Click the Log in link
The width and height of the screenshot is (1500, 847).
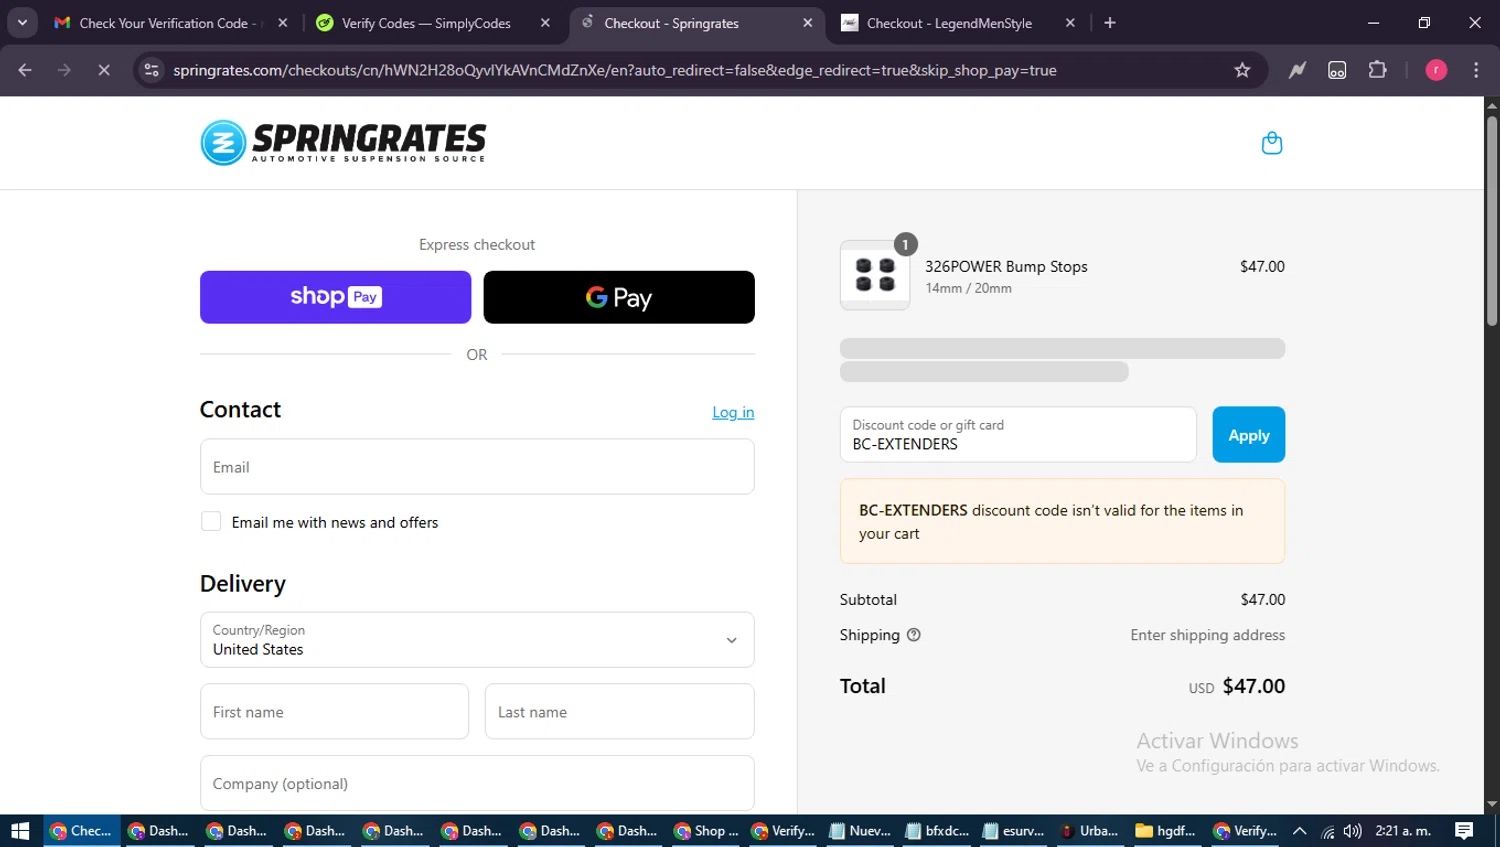[733, 412]
